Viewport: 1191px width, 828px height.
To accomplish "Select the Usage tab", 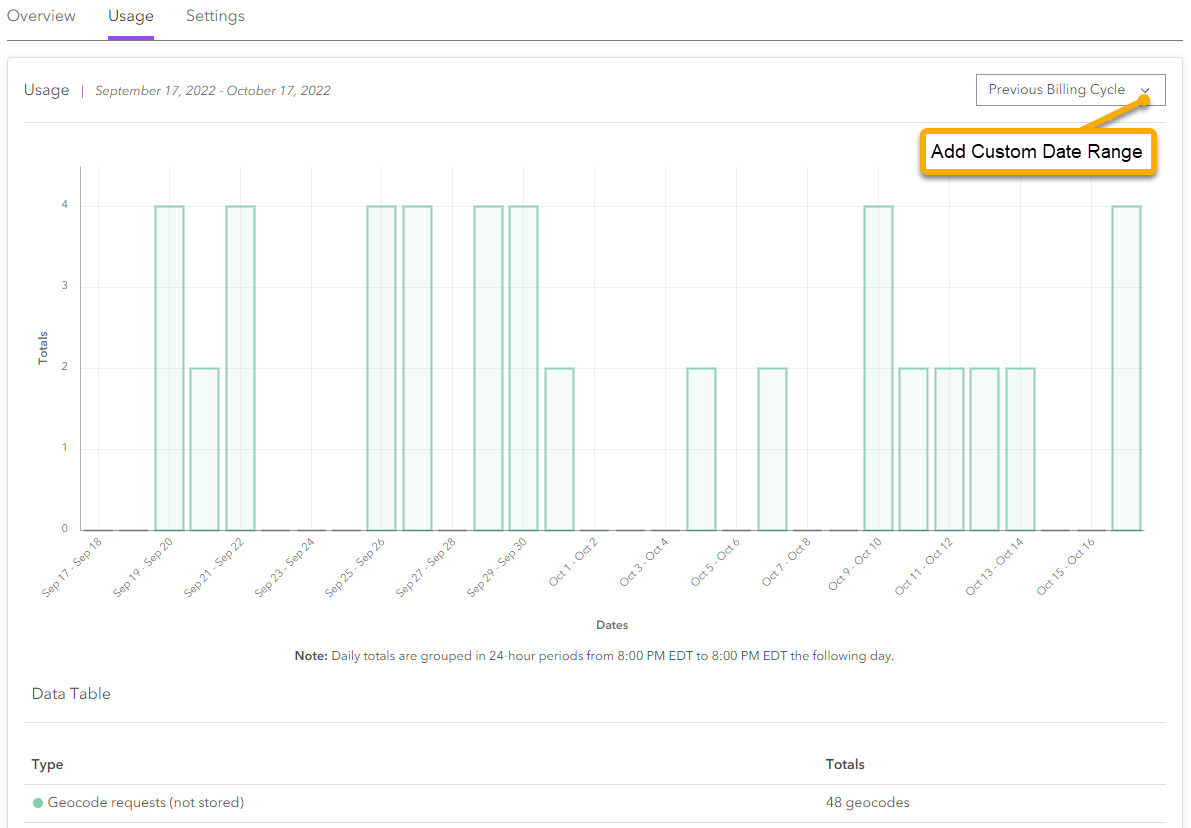I will (x=131, y=16).
